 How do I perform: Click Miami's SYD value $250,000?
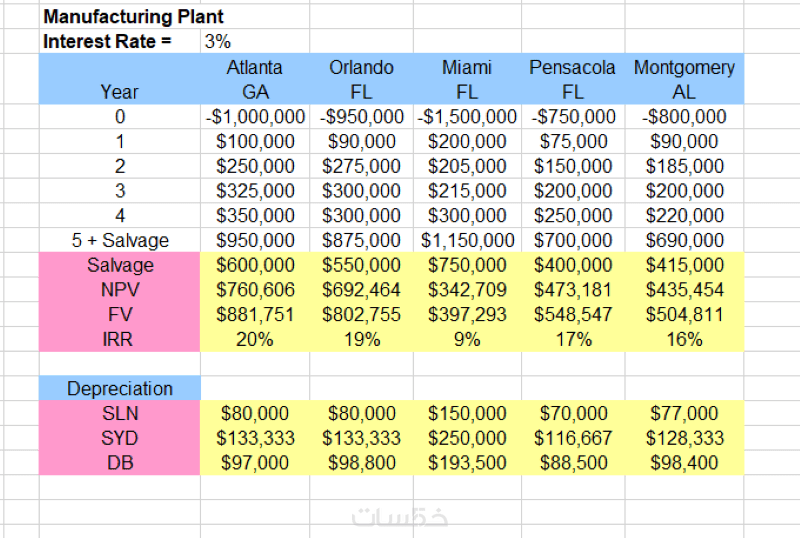point(467,438)
